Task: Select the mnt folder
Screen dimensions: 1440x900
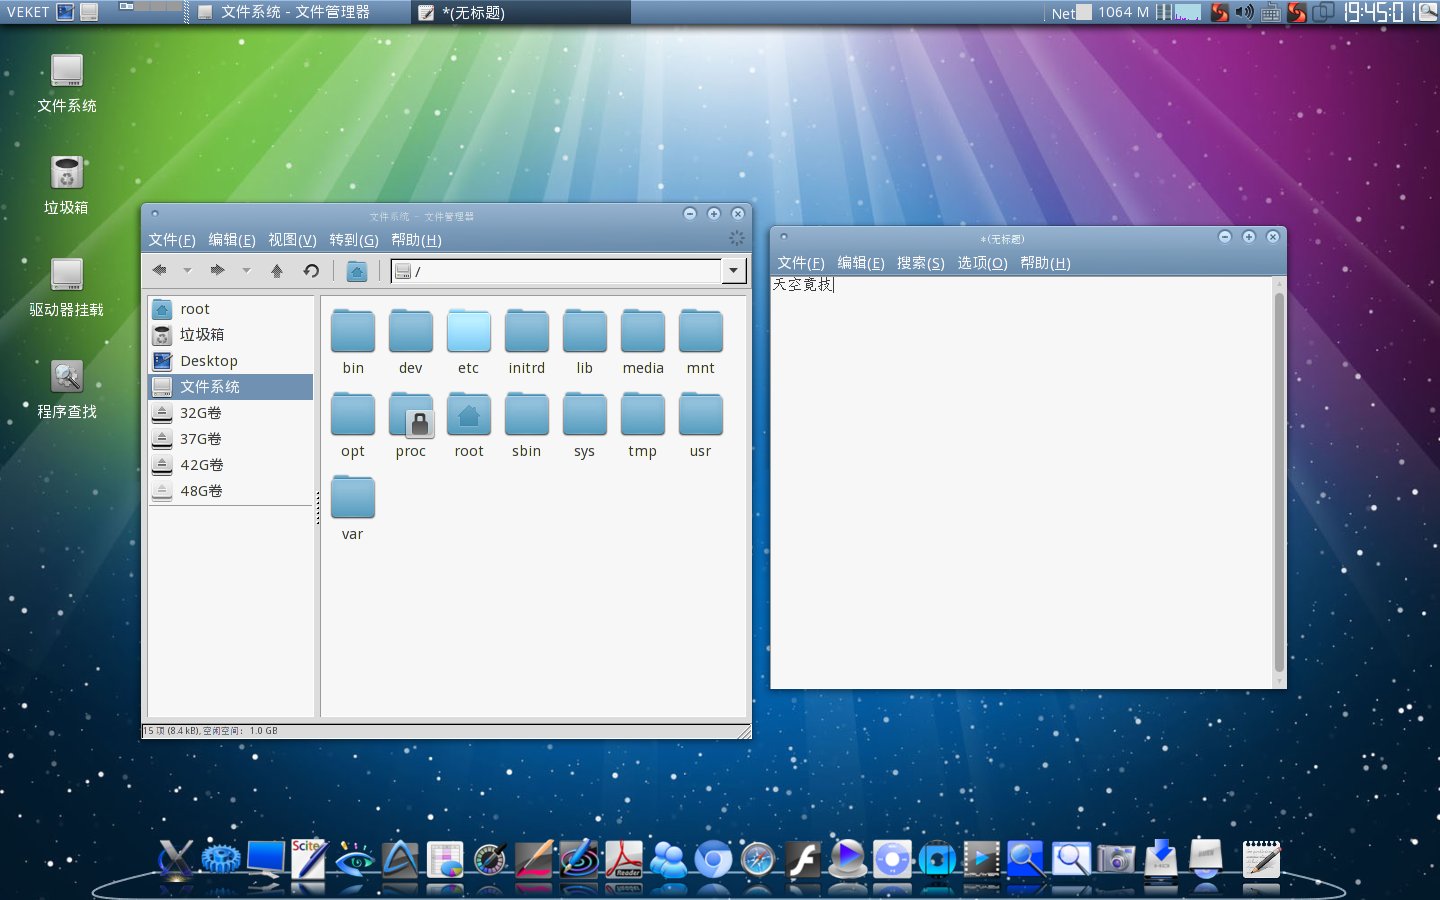Action: (701, 342)
